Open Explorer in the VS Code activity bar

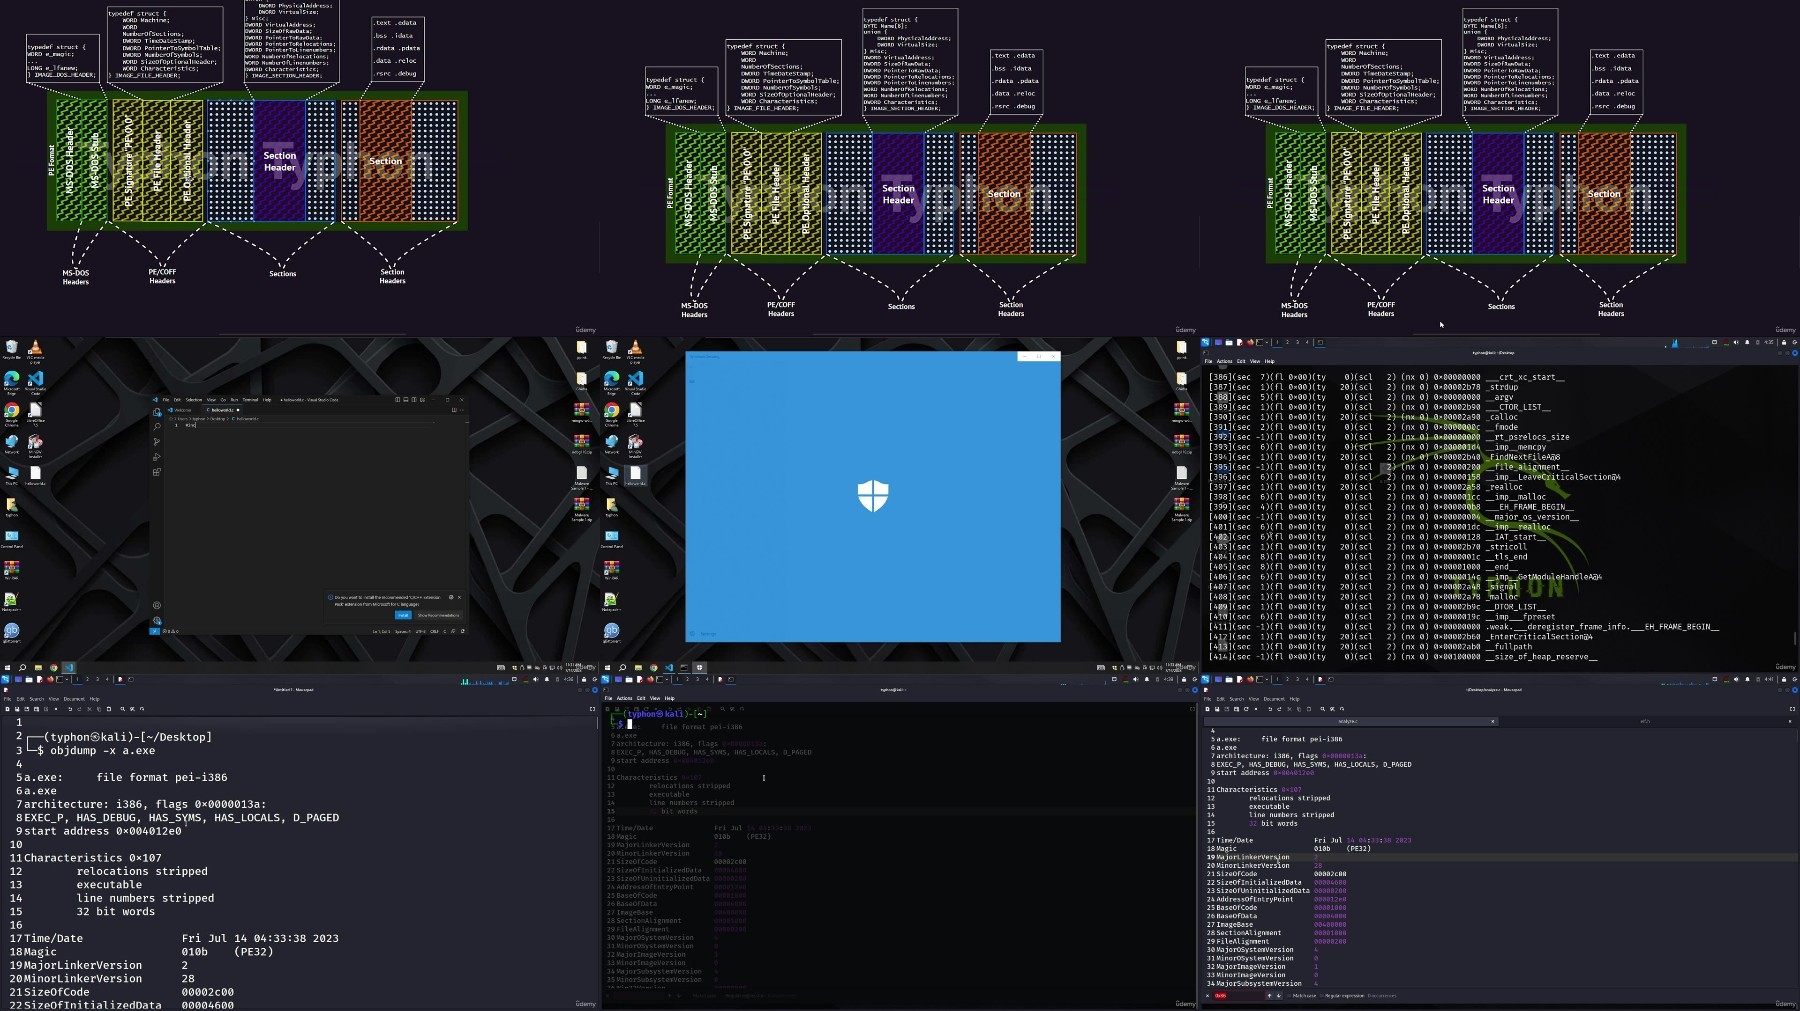pos(157,412)
